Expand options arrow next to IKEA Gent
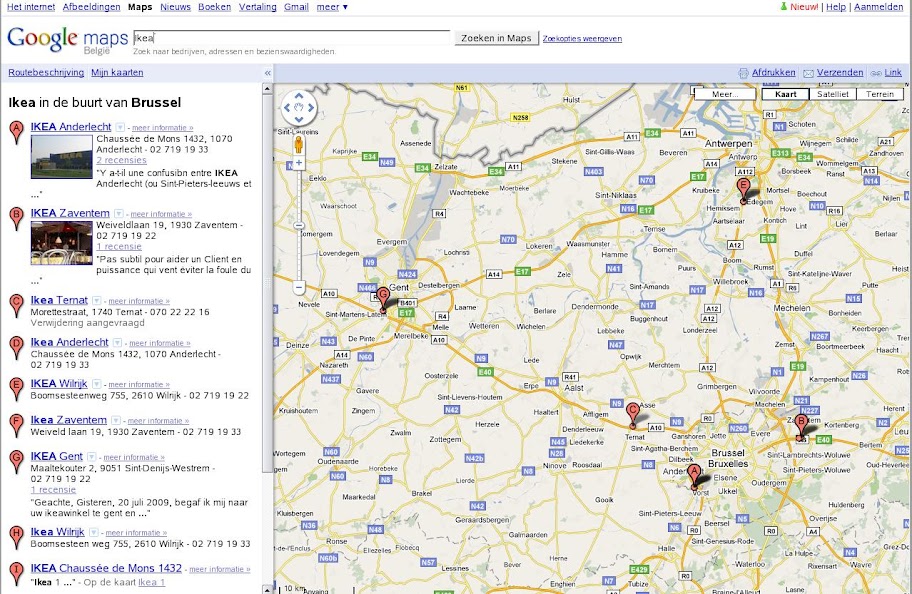 pos(91,457)
